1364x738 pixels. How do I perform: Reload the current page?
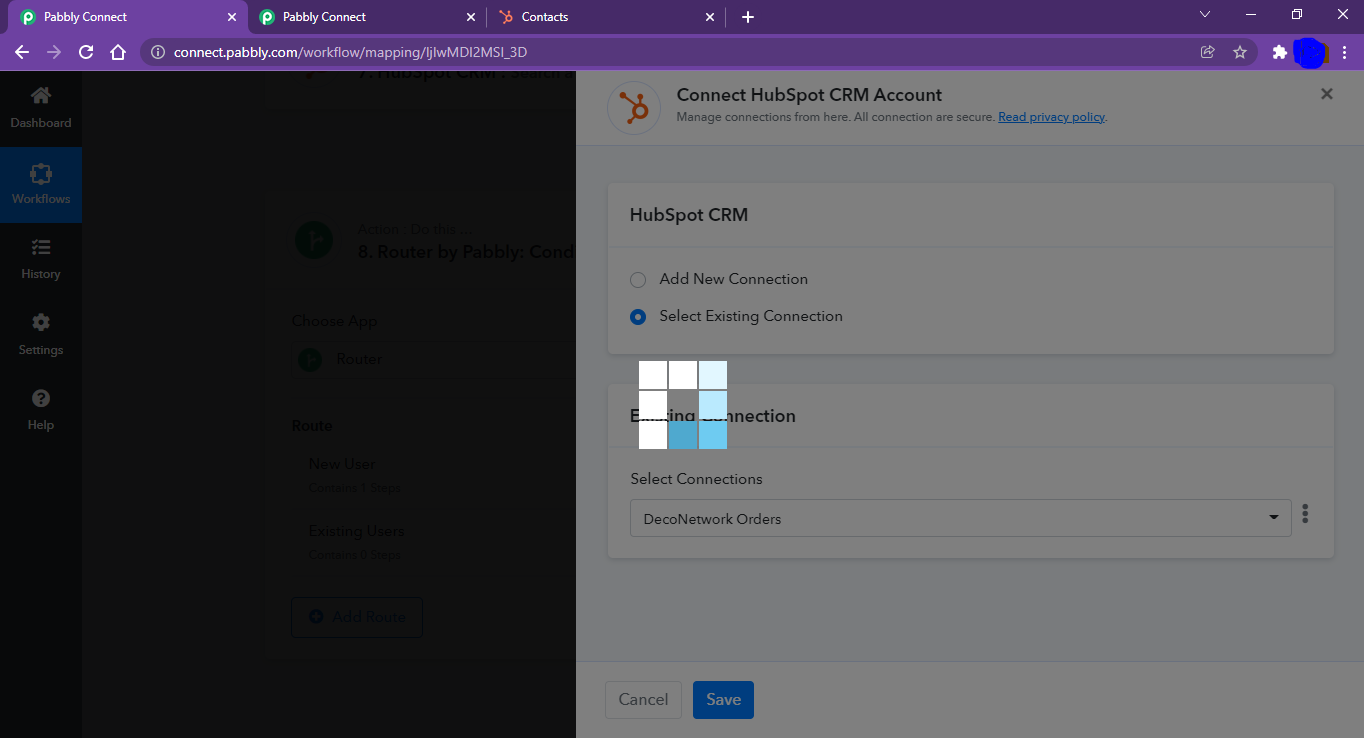click(86, 52)
